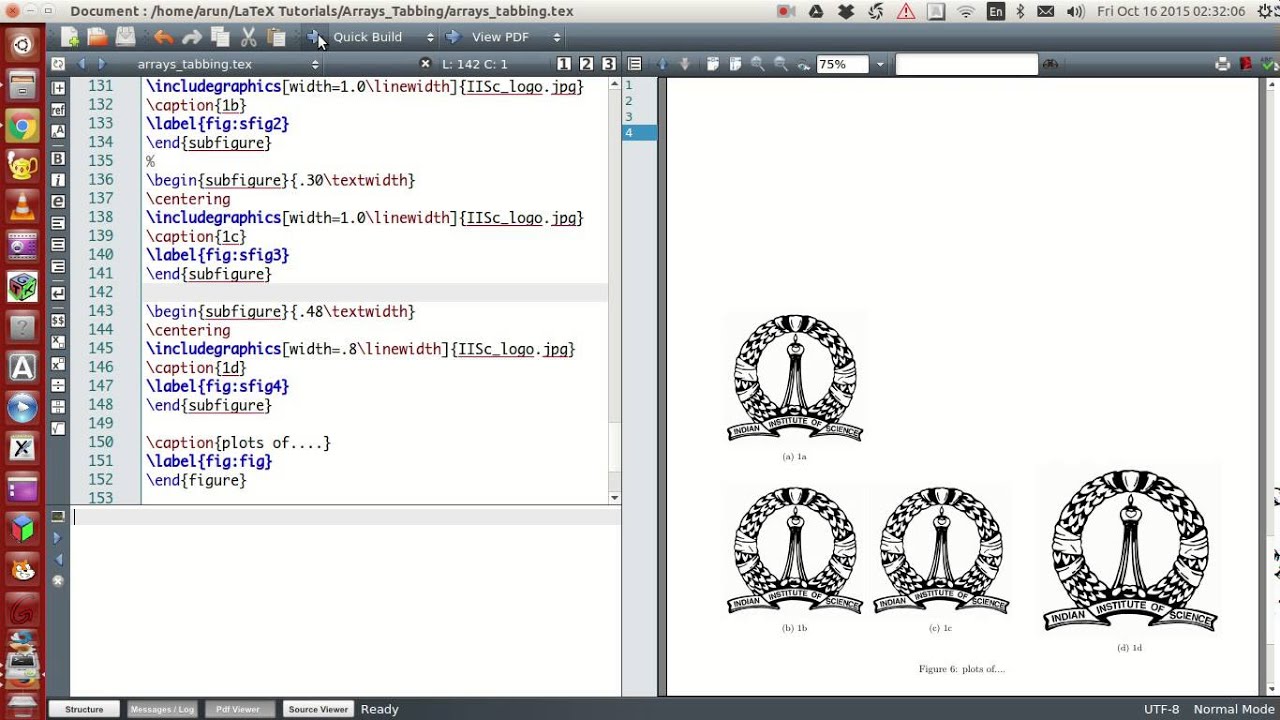This screenshot has height=720, width=1280.
Task: Open the sound volume indicator in the tray
Action: tap(1075, 12)
